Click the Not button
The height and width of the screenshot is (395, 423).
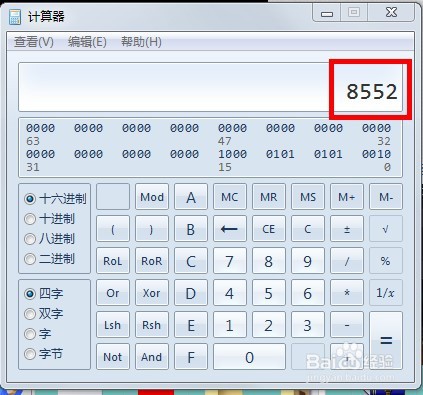(x=113, y=357)
